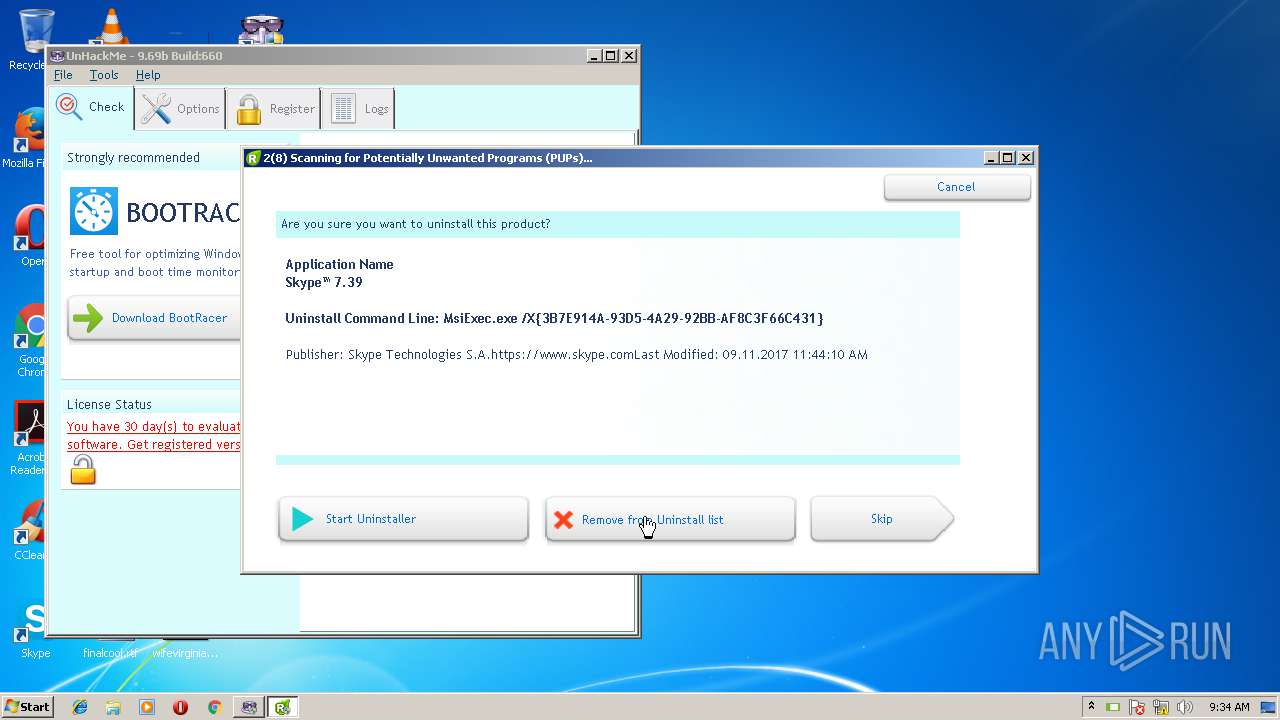Open the Check tab in UnHackMe

pyautogui.click(x=91, y=107)
